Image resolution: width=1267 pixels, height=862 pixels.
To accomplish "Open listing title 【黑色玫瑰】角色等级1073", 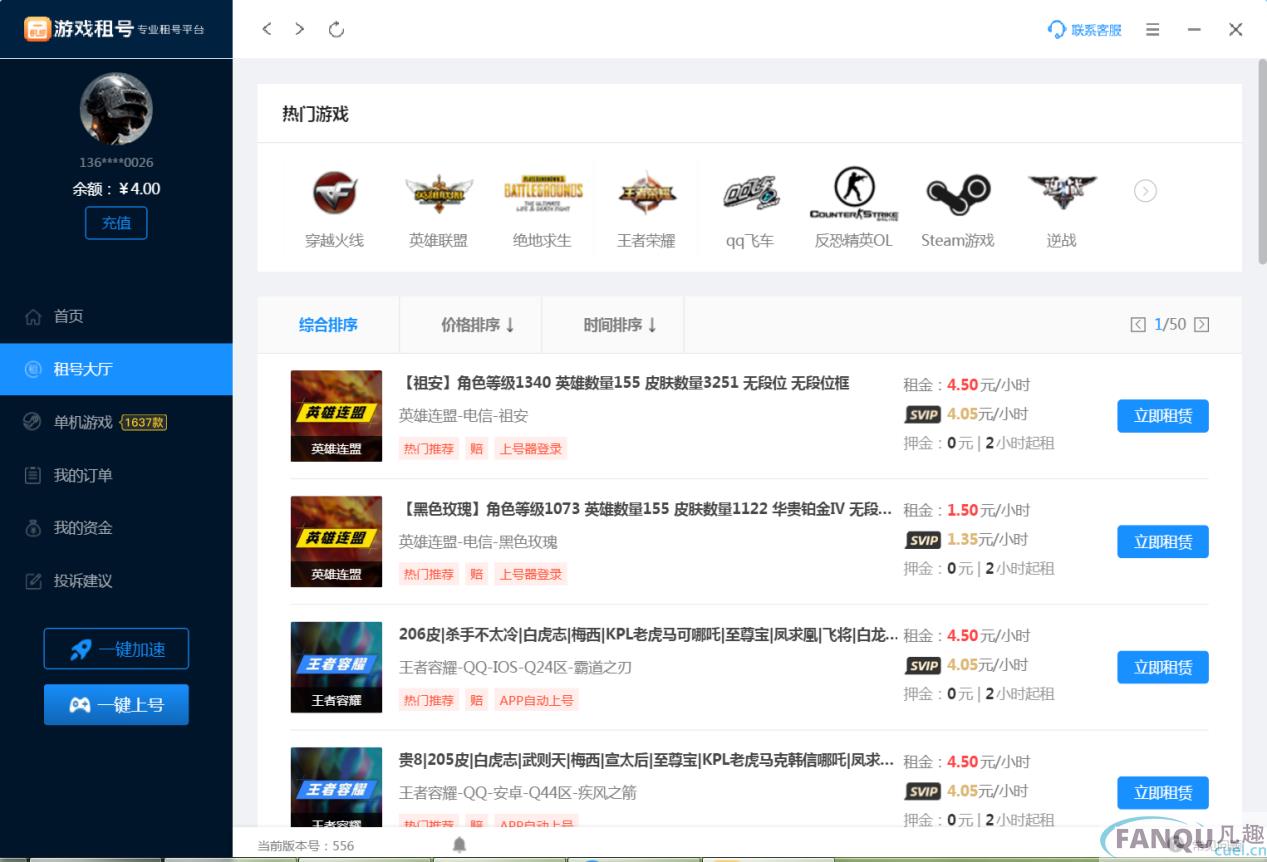I will pyautogui.click(x=646, y=509).
